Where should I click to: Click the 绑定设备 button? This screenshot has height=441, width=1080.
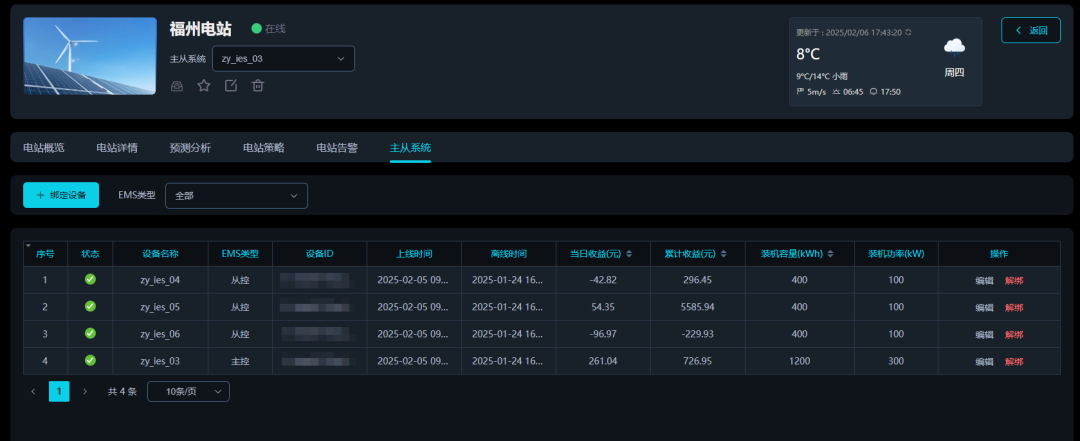pos(61,195)
